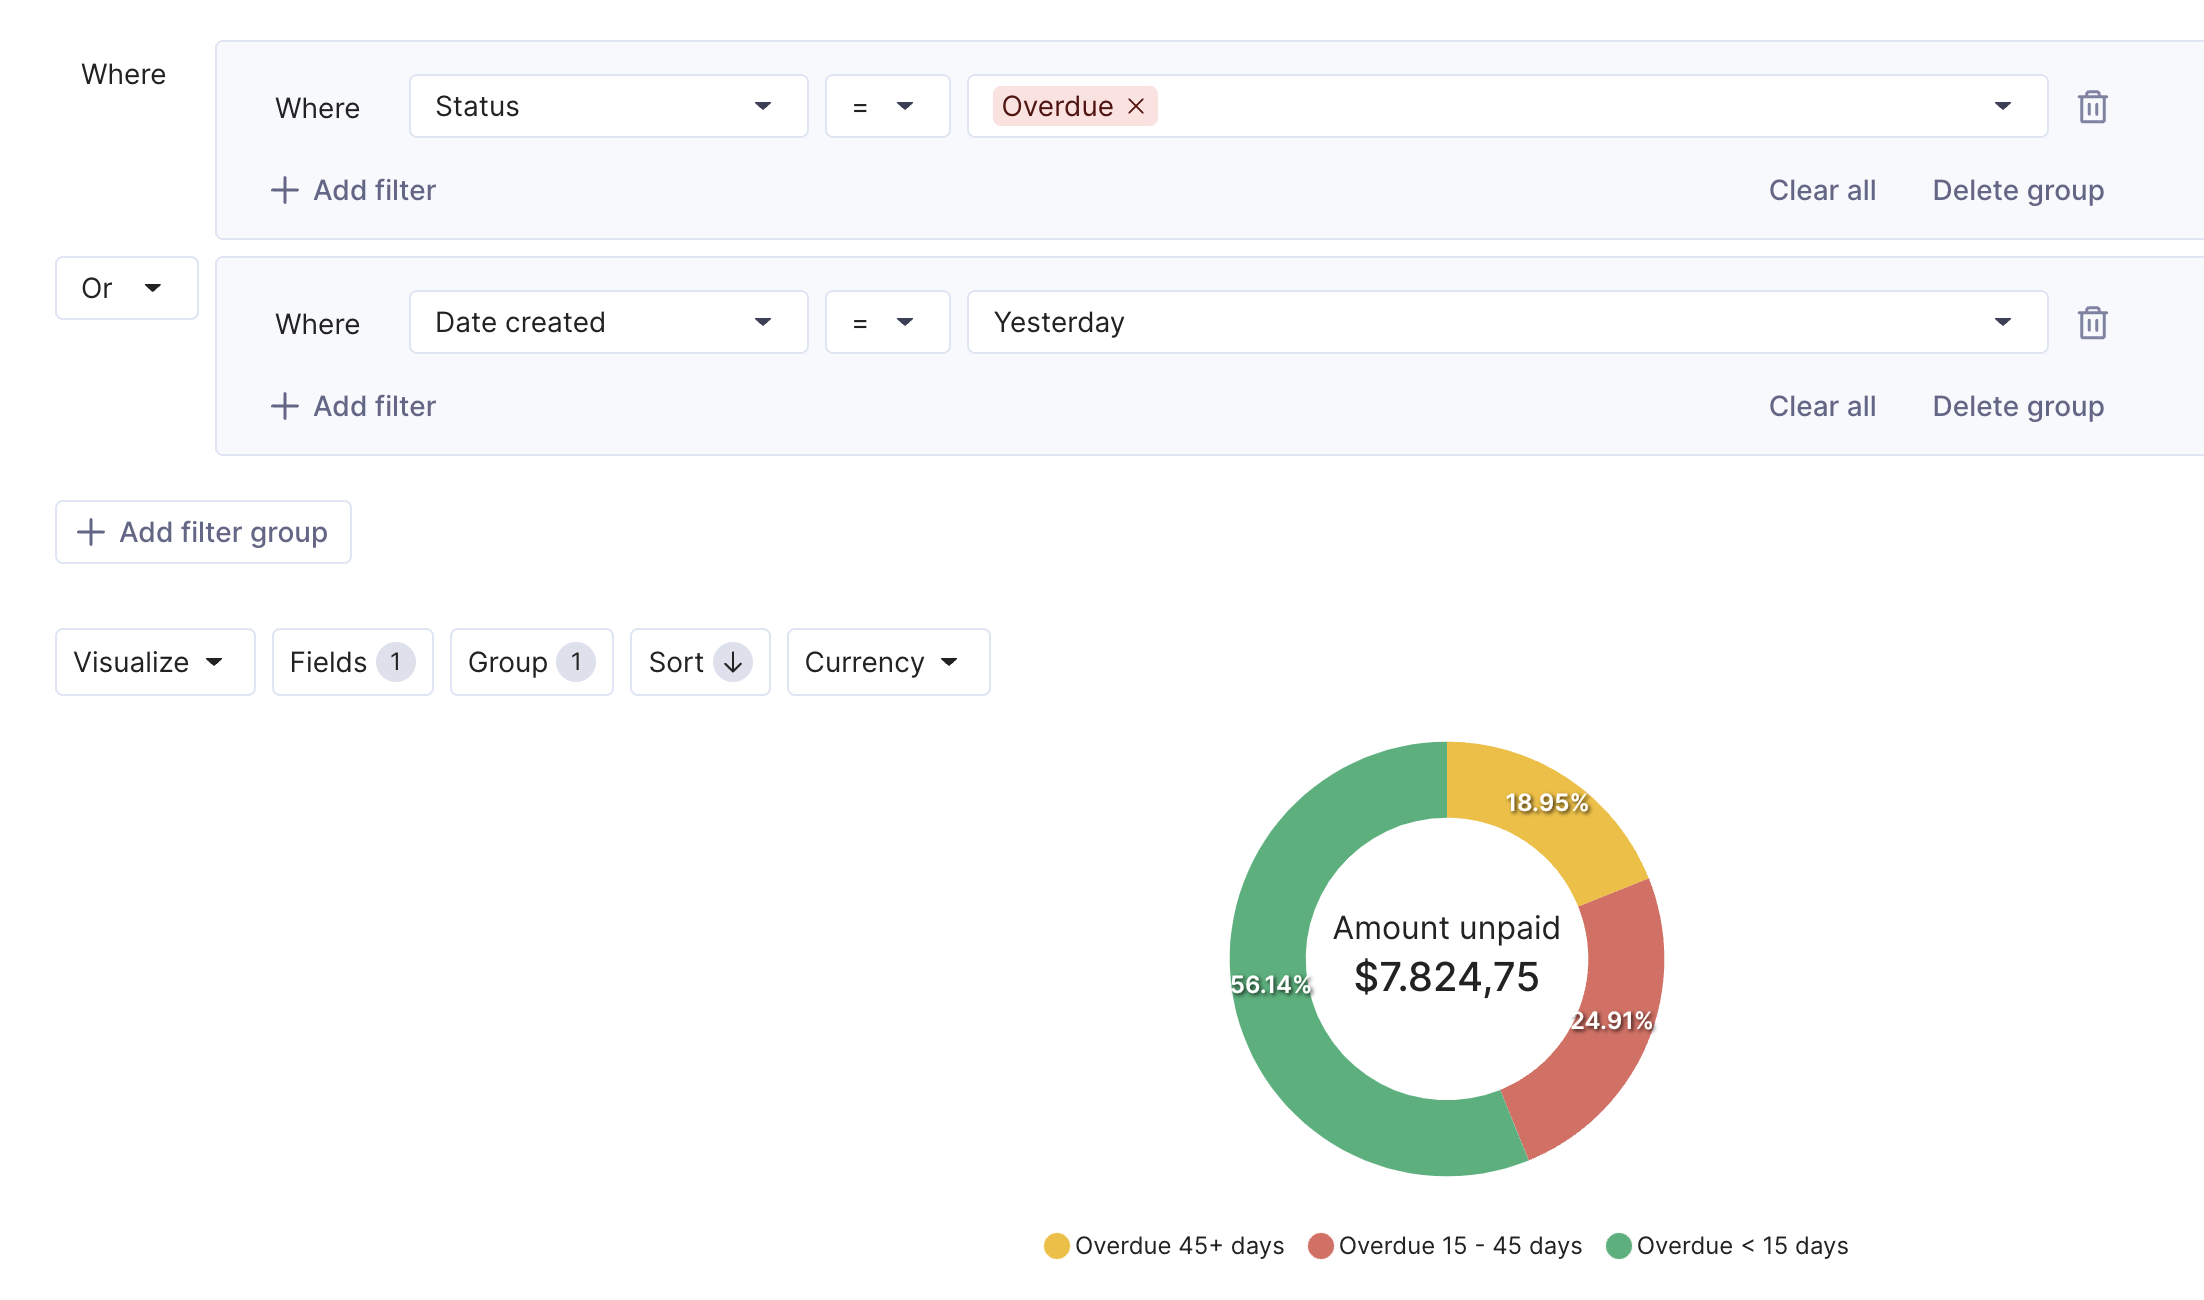Toggle the Overdue 15 - 45 days legend swatch
2204x1300 pixels.
[x=1320, y=1246]
